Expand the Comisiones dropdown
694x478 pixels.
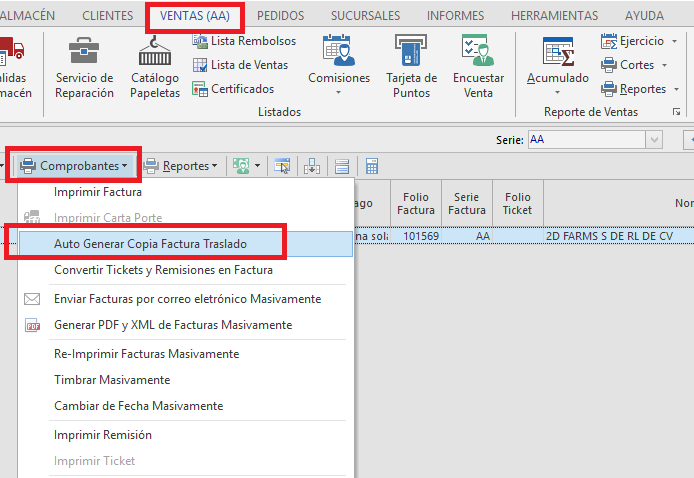(x=338, y=92)
